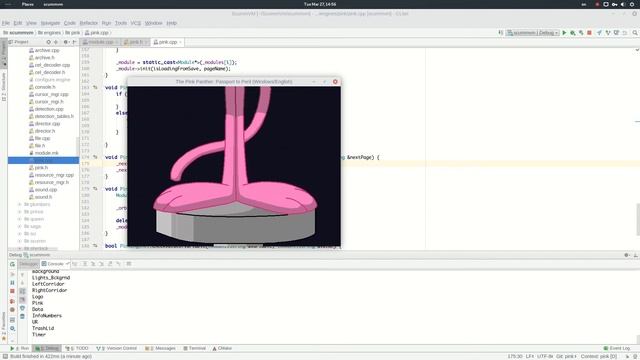Click the green Run button in toolbar
640x360 pixels.
pyautogui.click(x=564, y=33)
